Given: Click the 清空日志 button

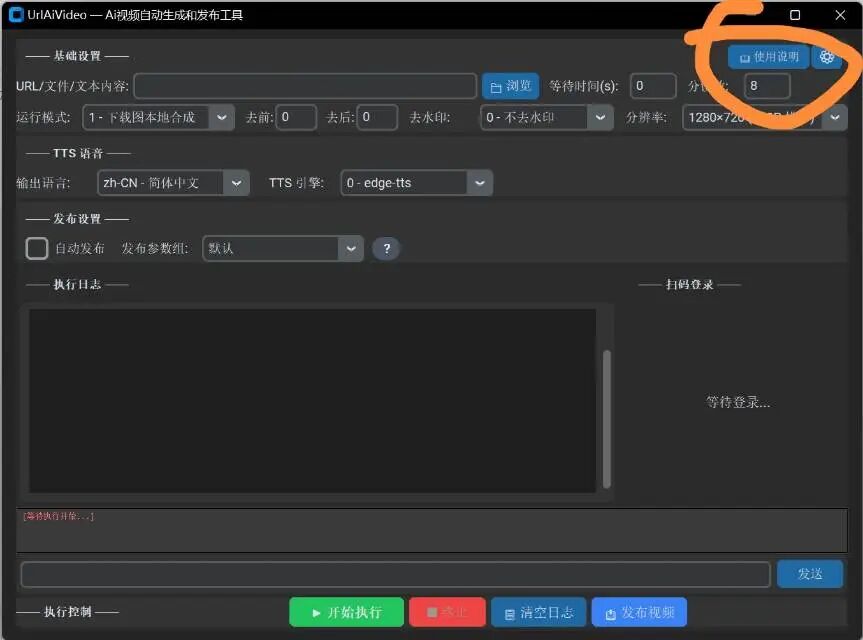Looking at the screenshot, I should click(x=538, y=612).
